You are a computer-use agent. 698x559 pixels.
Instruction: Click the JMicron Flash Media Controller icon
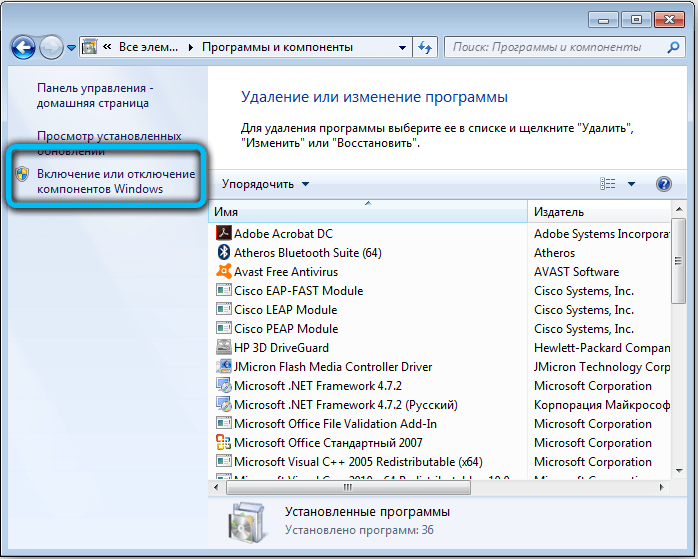(x=223, y=366)
